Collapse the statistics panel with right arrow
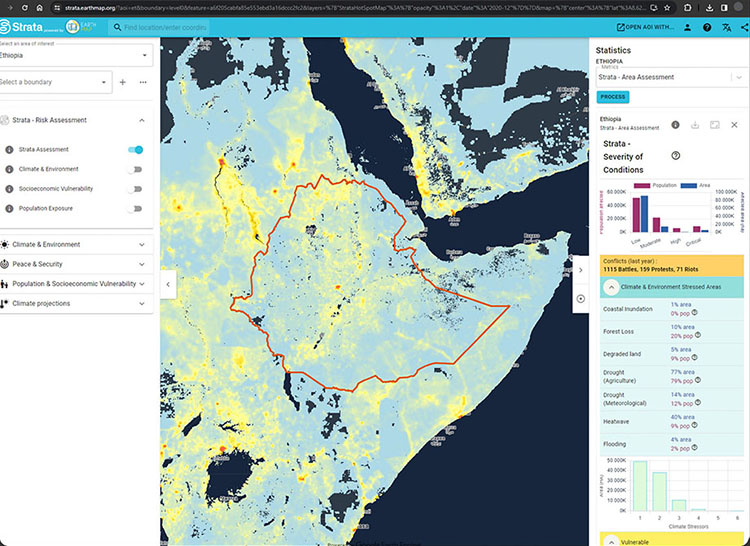The image size is (750, 546). tap(581, 270)
